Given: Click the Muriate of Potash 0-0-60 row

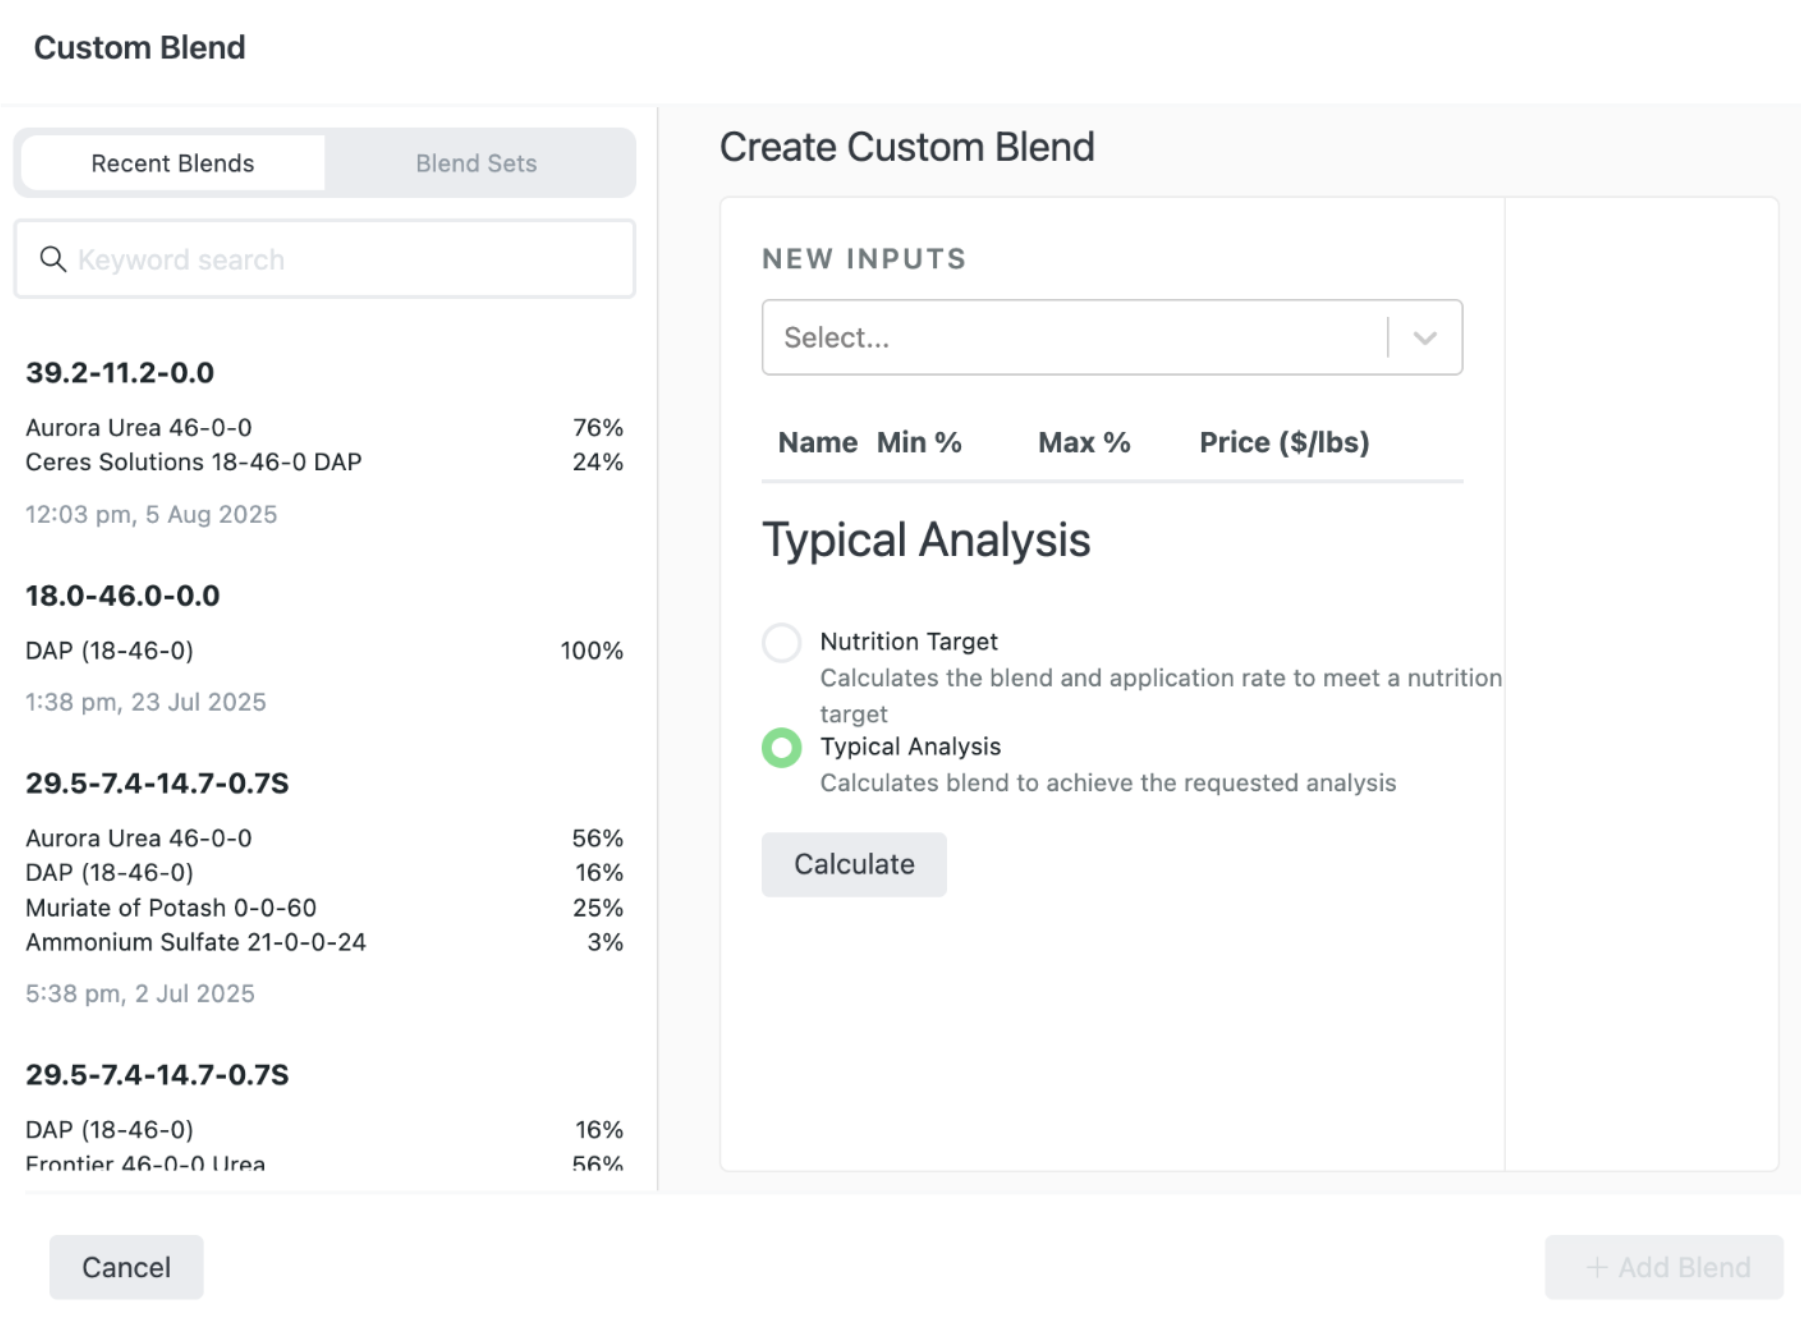Looking at the screenshot, I should 324,908.
